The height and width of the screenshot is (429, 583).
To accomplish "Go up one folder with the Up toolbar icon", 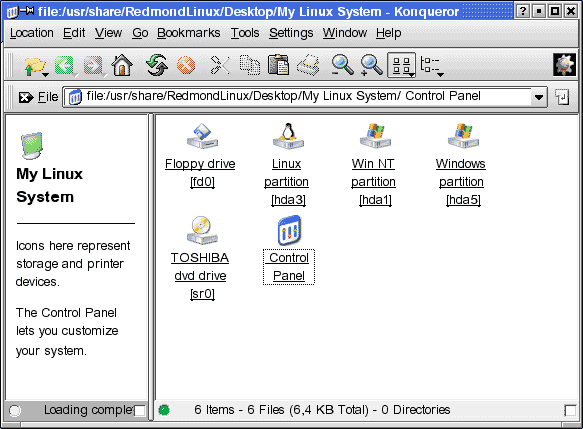I will click(34, 66).
